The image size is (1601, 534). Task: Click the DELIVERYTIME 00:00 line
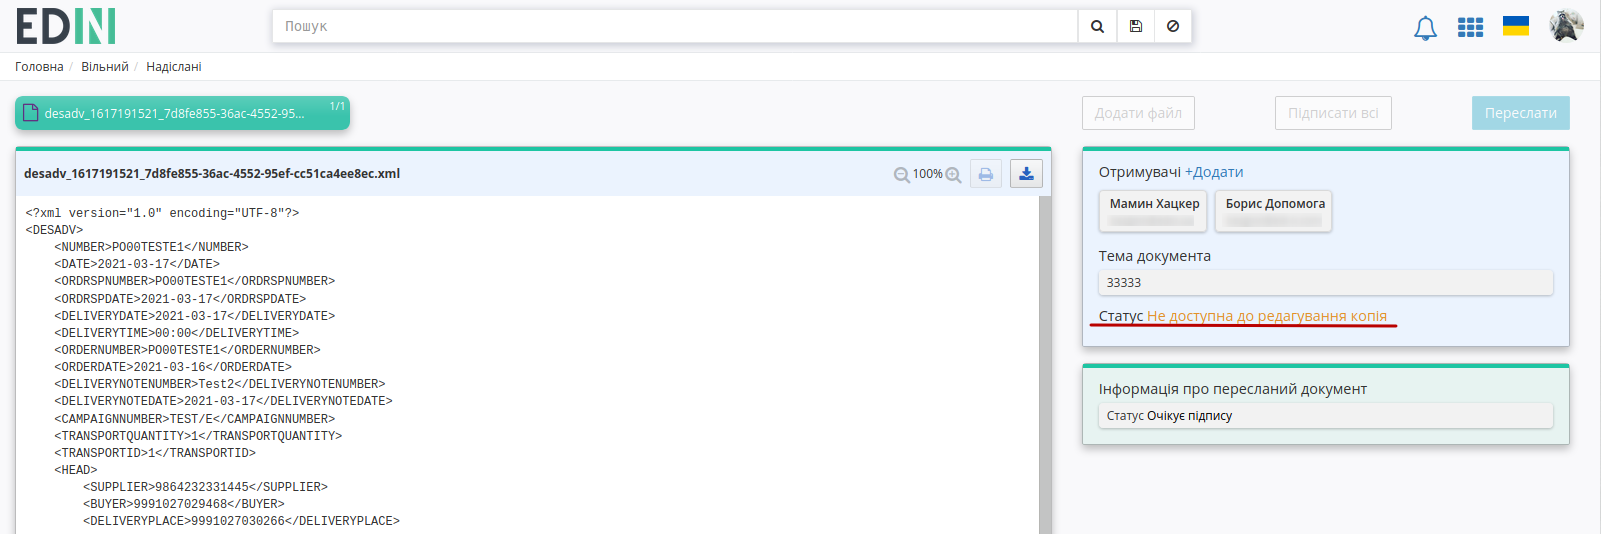[177, 333]
